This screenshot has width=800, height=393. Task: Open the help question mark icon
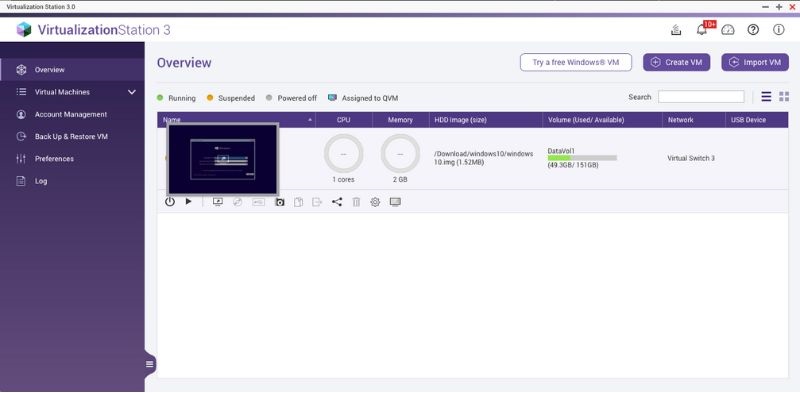pyautogui.click(x=753, y=30)
